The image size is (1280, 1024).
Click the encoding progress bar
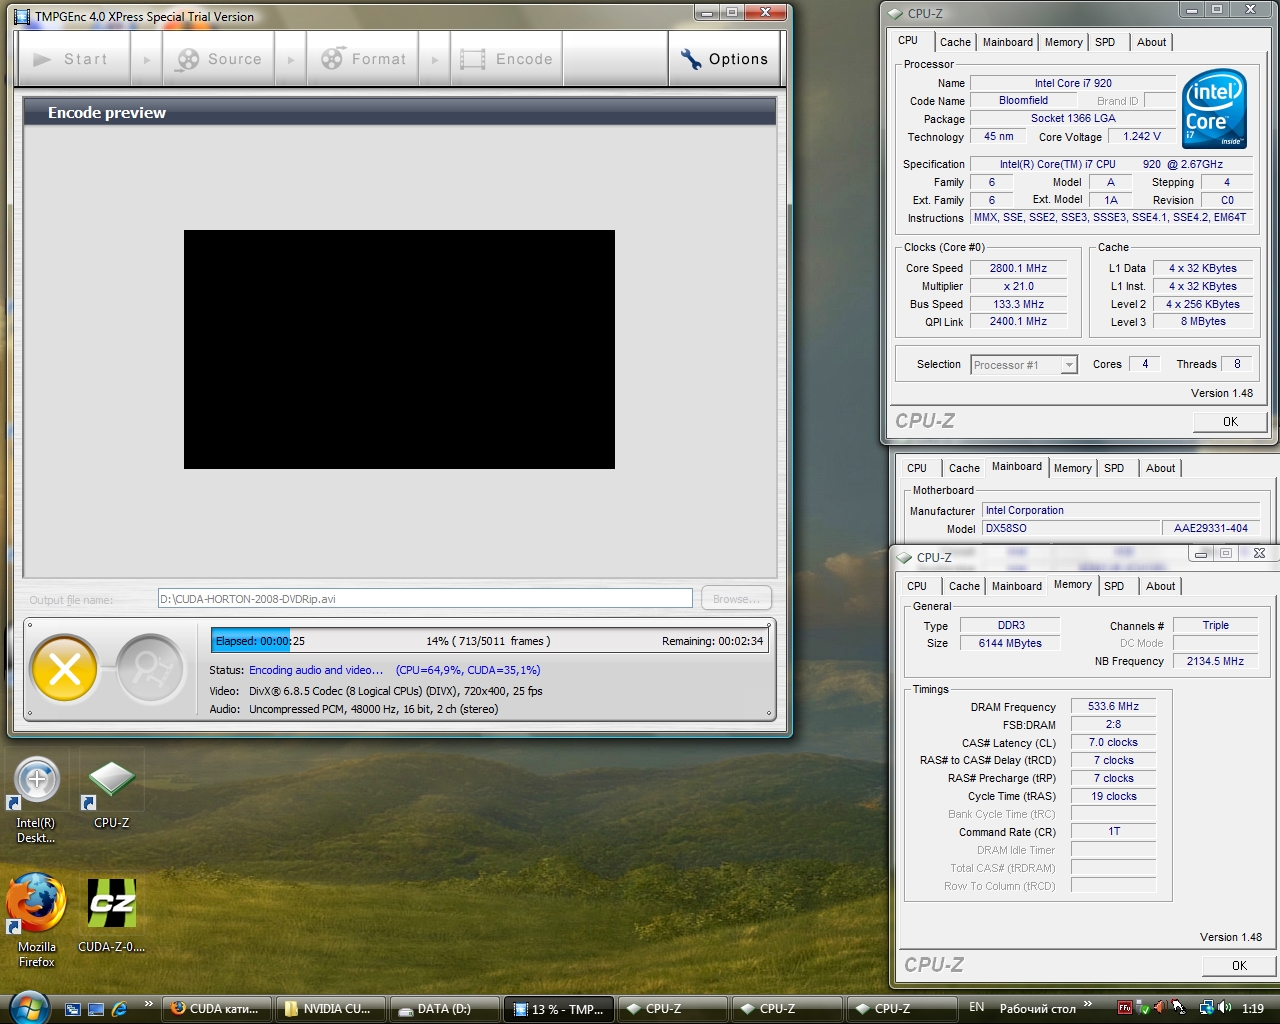489,641
